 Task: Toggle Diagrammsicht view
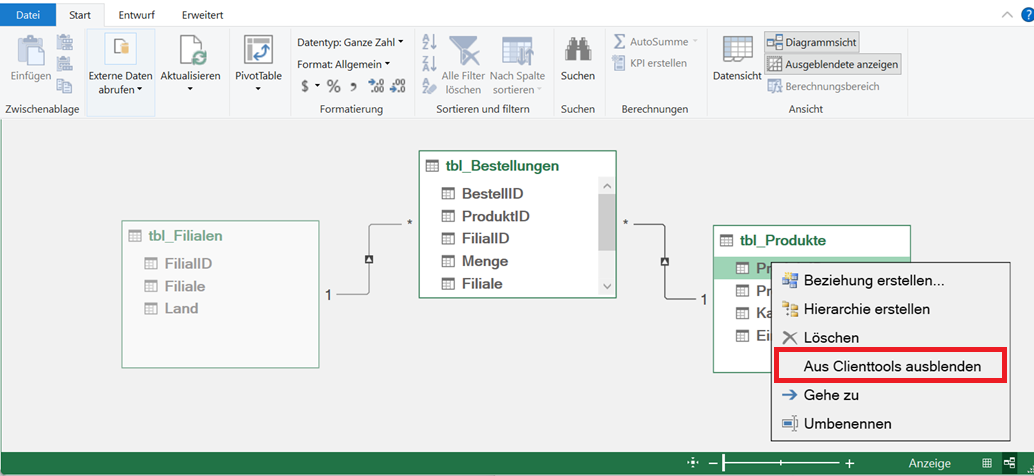coord(811,43)
